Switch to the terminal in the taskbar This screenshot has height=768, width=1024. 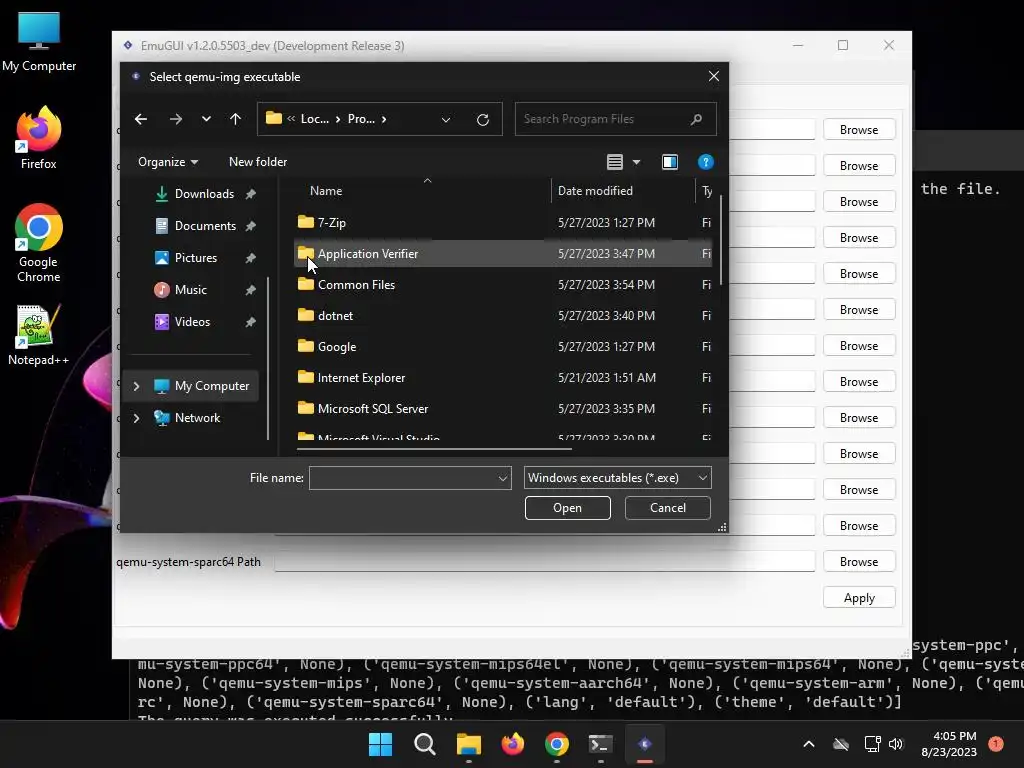[600, 744]
